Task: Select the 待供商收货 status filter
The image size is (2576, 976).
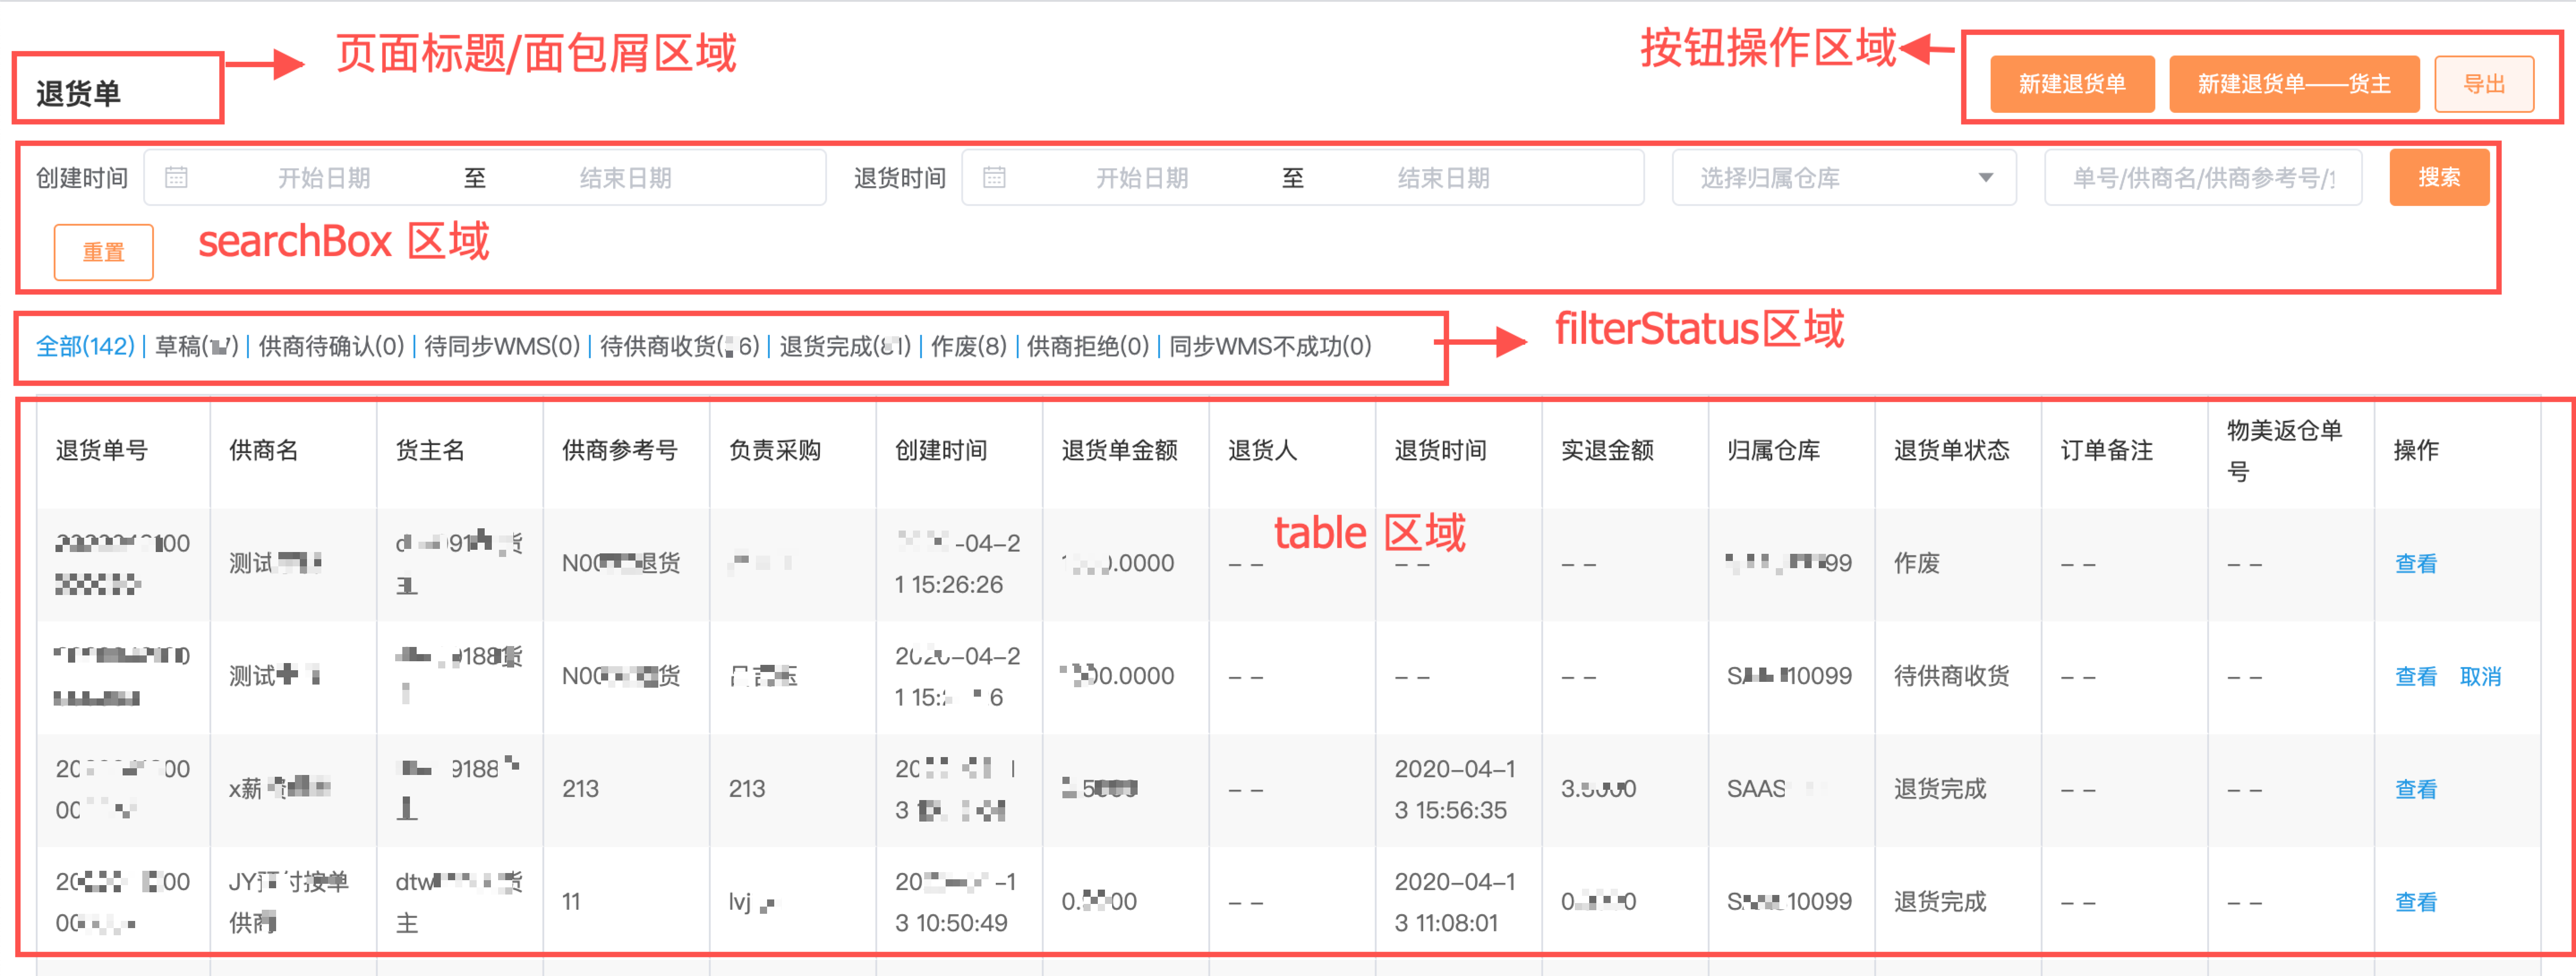Action: point(680,346)
